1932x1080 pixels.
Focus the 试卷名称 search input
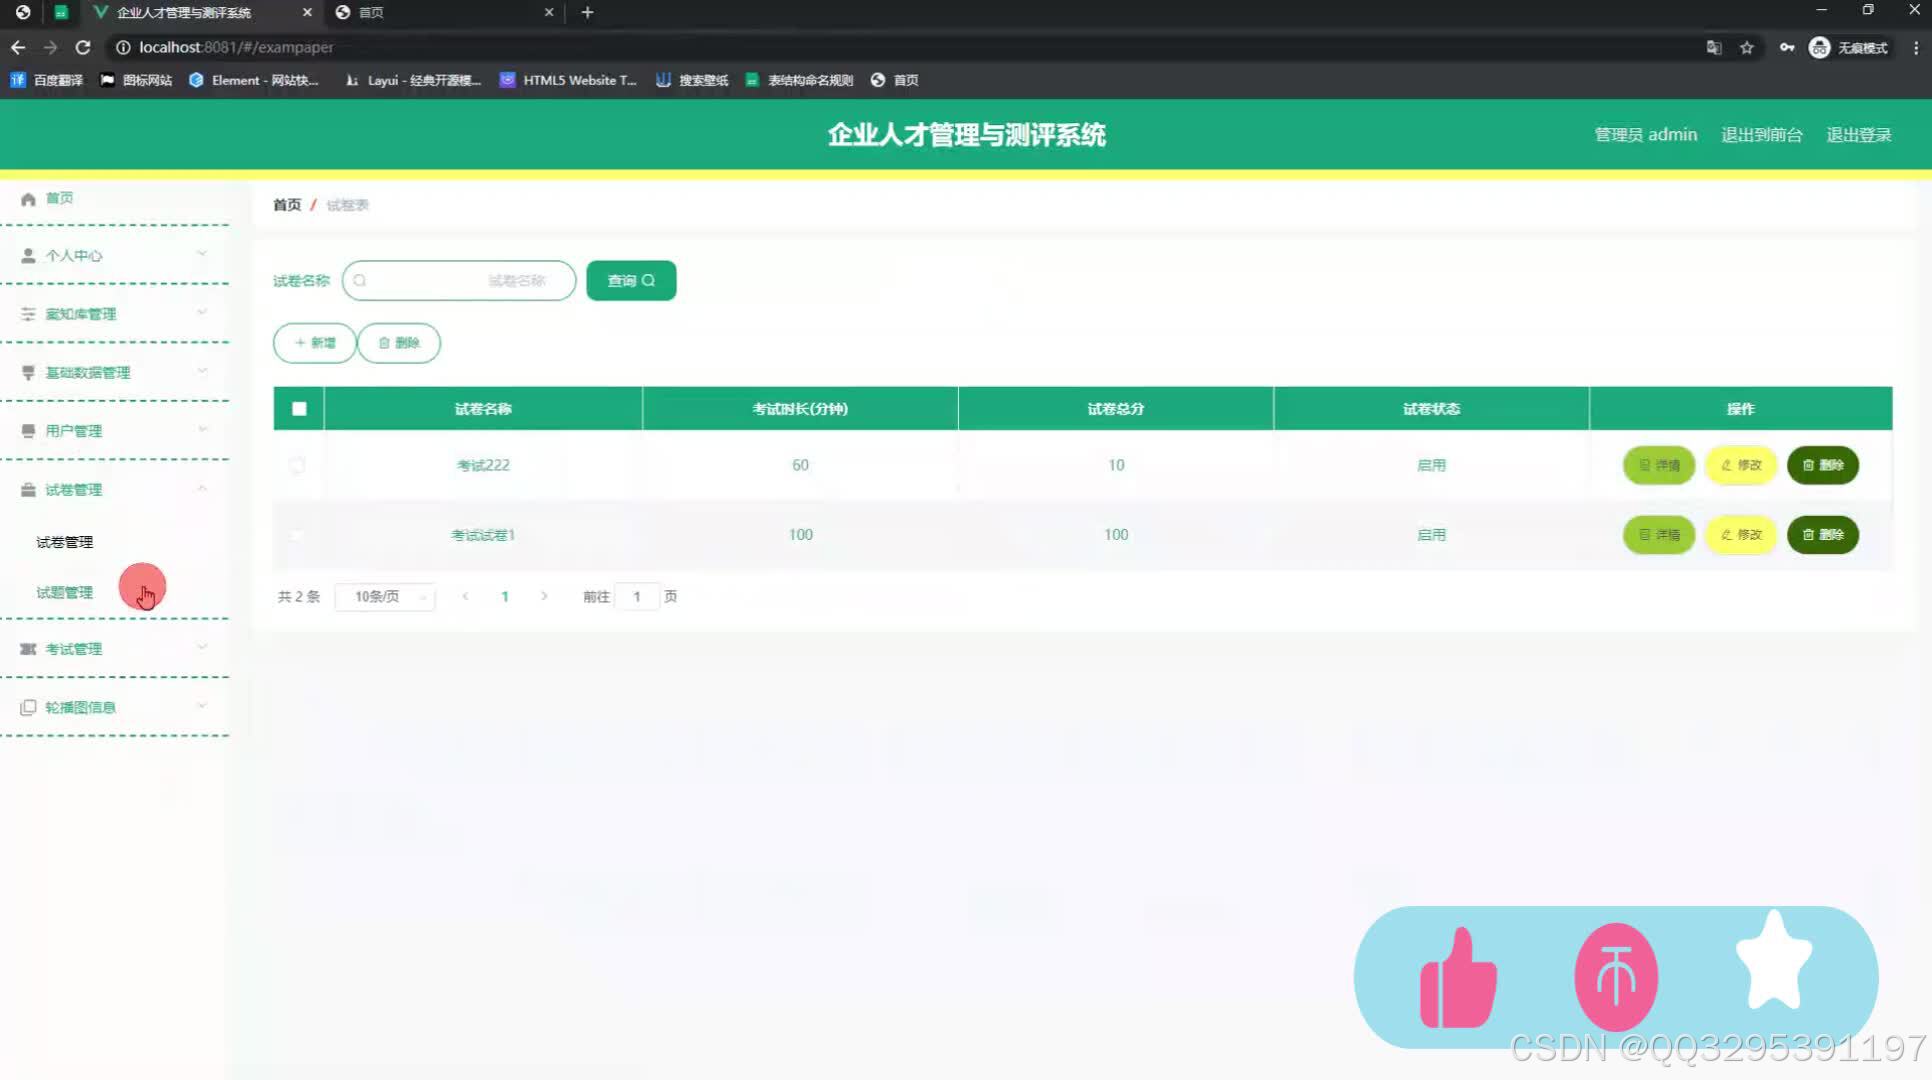pyautogui.click(x=459, y=281)
